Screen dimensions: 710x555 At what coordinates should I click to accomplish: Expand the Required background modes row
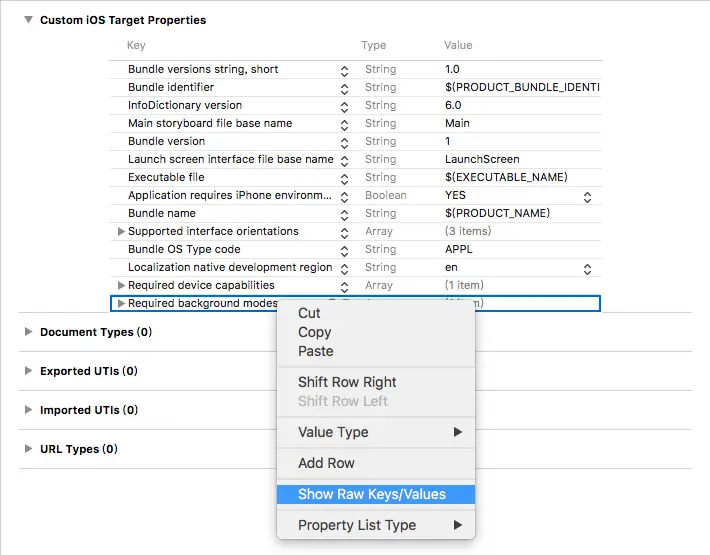click(x=121, y=304)
